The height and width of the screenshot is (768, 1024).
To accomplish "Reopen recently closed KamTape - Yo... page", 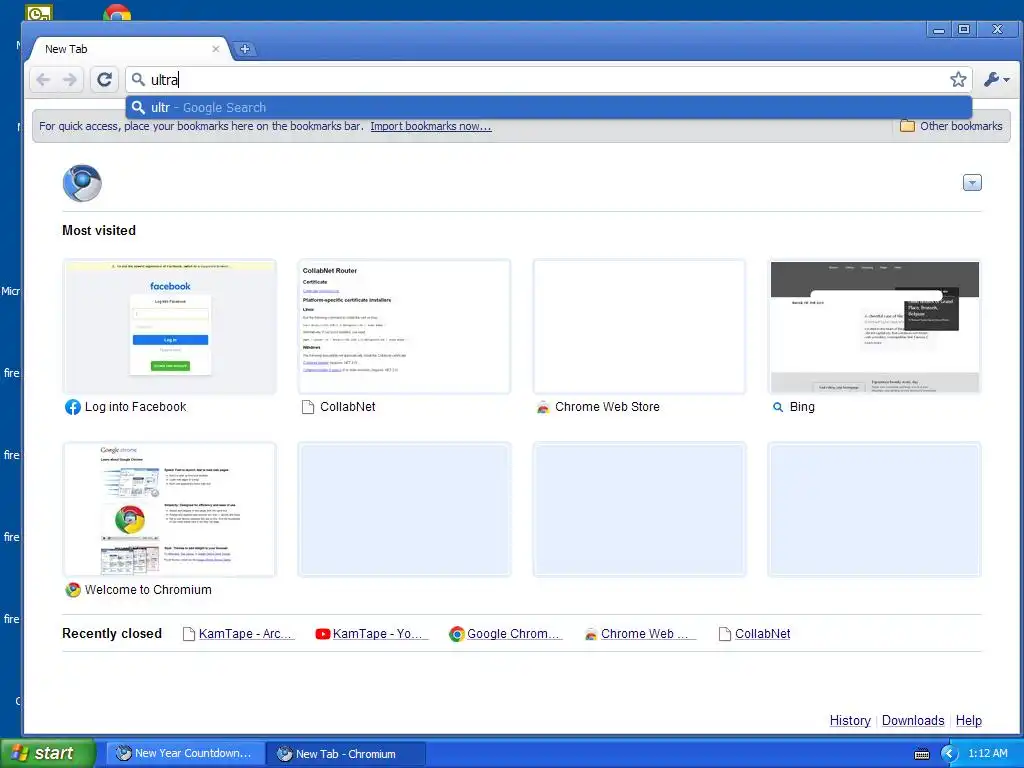I will click(x=372, y=633).
